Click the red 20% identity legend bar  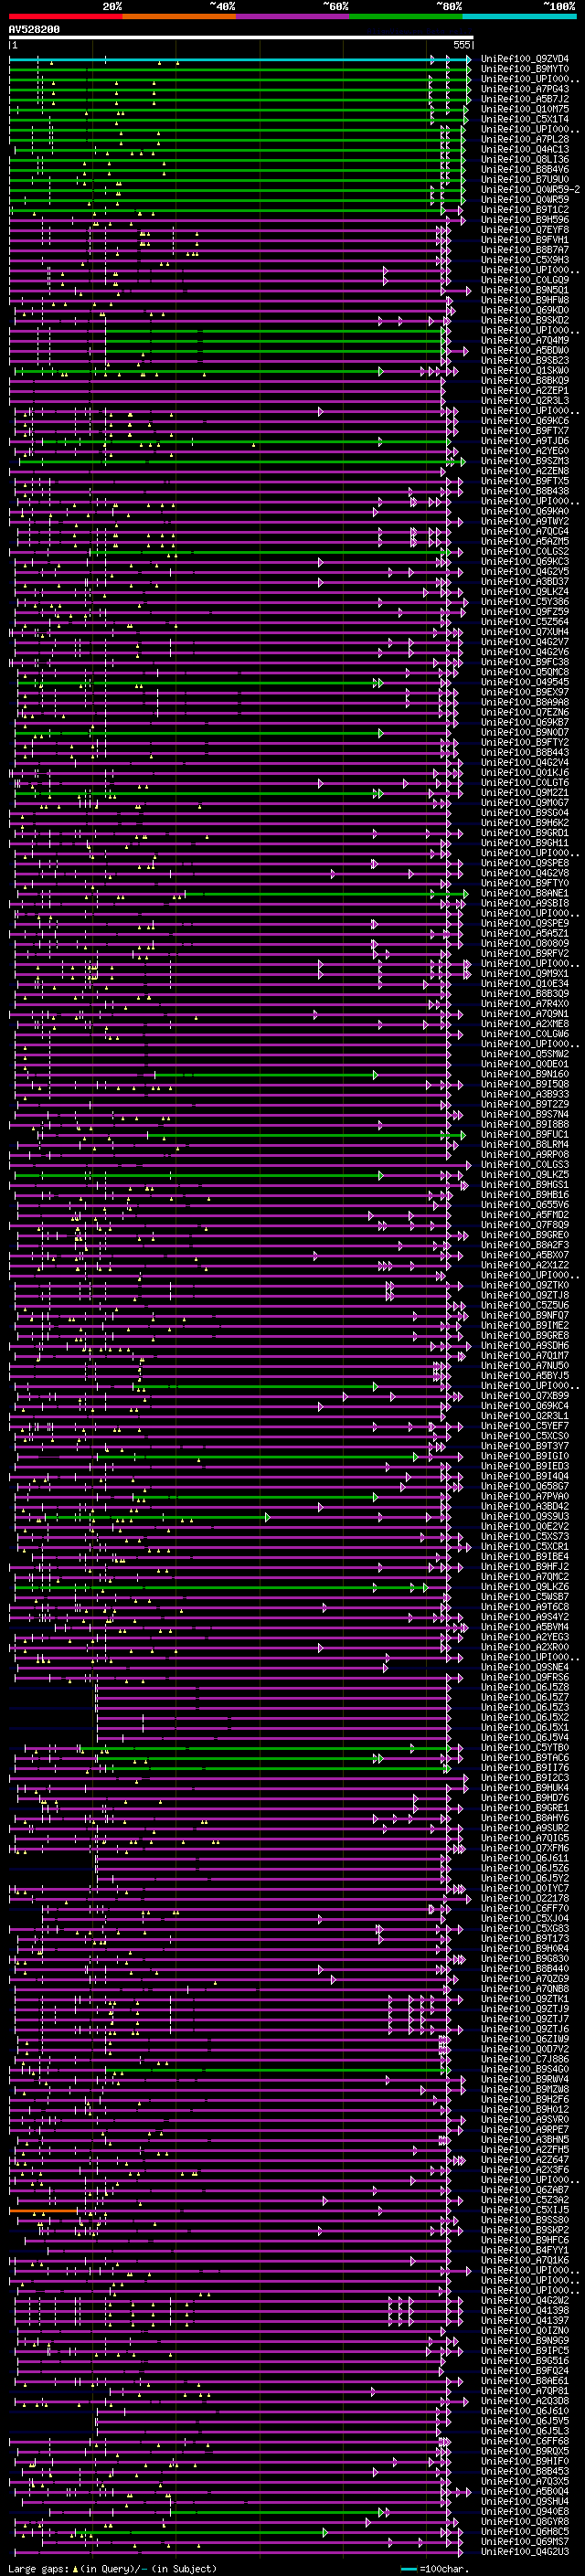(66, 16)
